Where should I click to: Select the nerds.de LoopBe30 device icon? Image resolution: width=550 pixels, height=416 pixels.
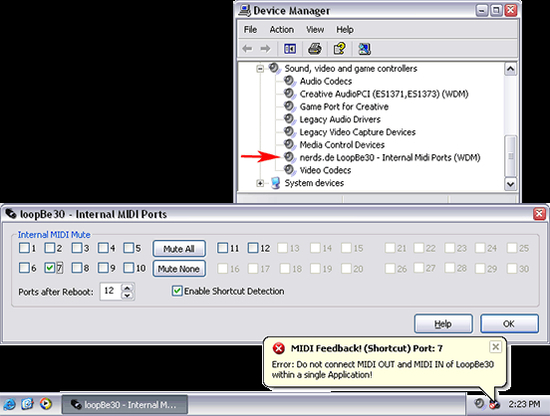tap(289, 157)
